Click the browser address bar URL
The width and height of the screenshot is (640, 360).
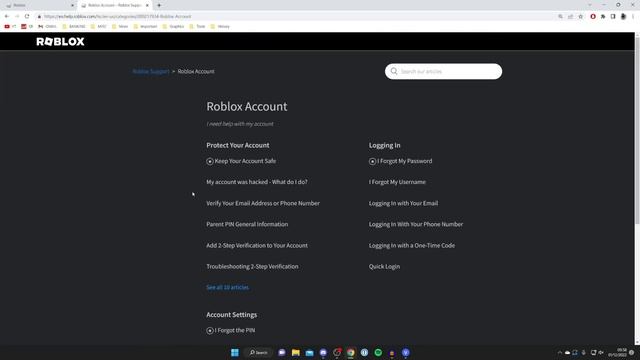pyautogui.click(x=118, y=16)
